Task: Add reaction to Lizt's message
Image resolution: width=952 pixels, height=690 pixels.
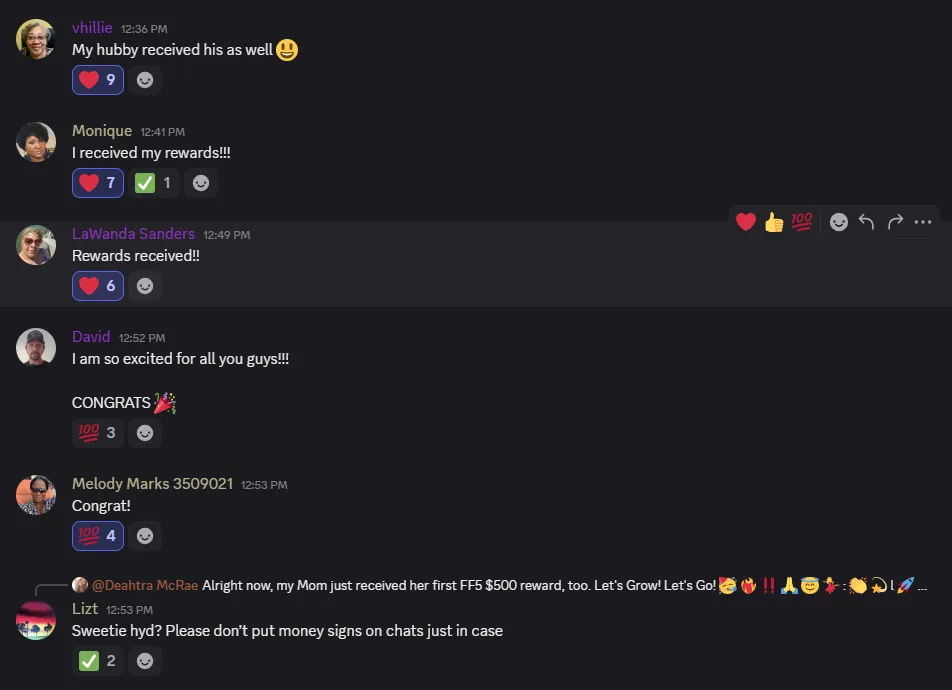Action: (x=145, y=661)
